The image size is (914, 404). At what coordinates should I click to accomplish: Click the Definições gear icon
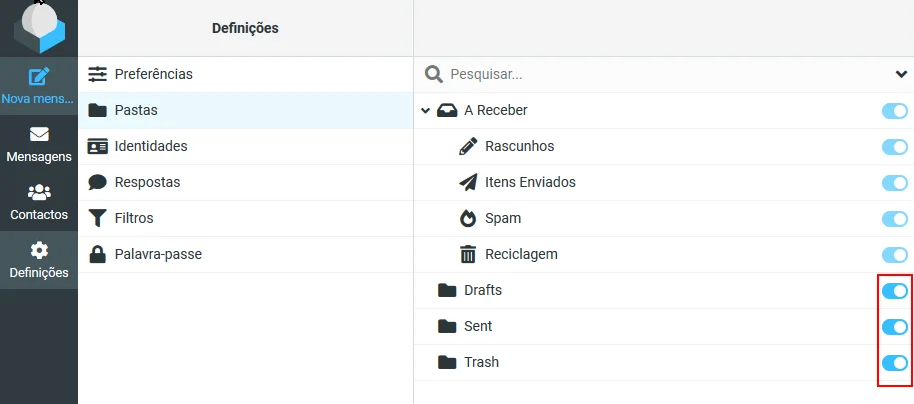39,250
